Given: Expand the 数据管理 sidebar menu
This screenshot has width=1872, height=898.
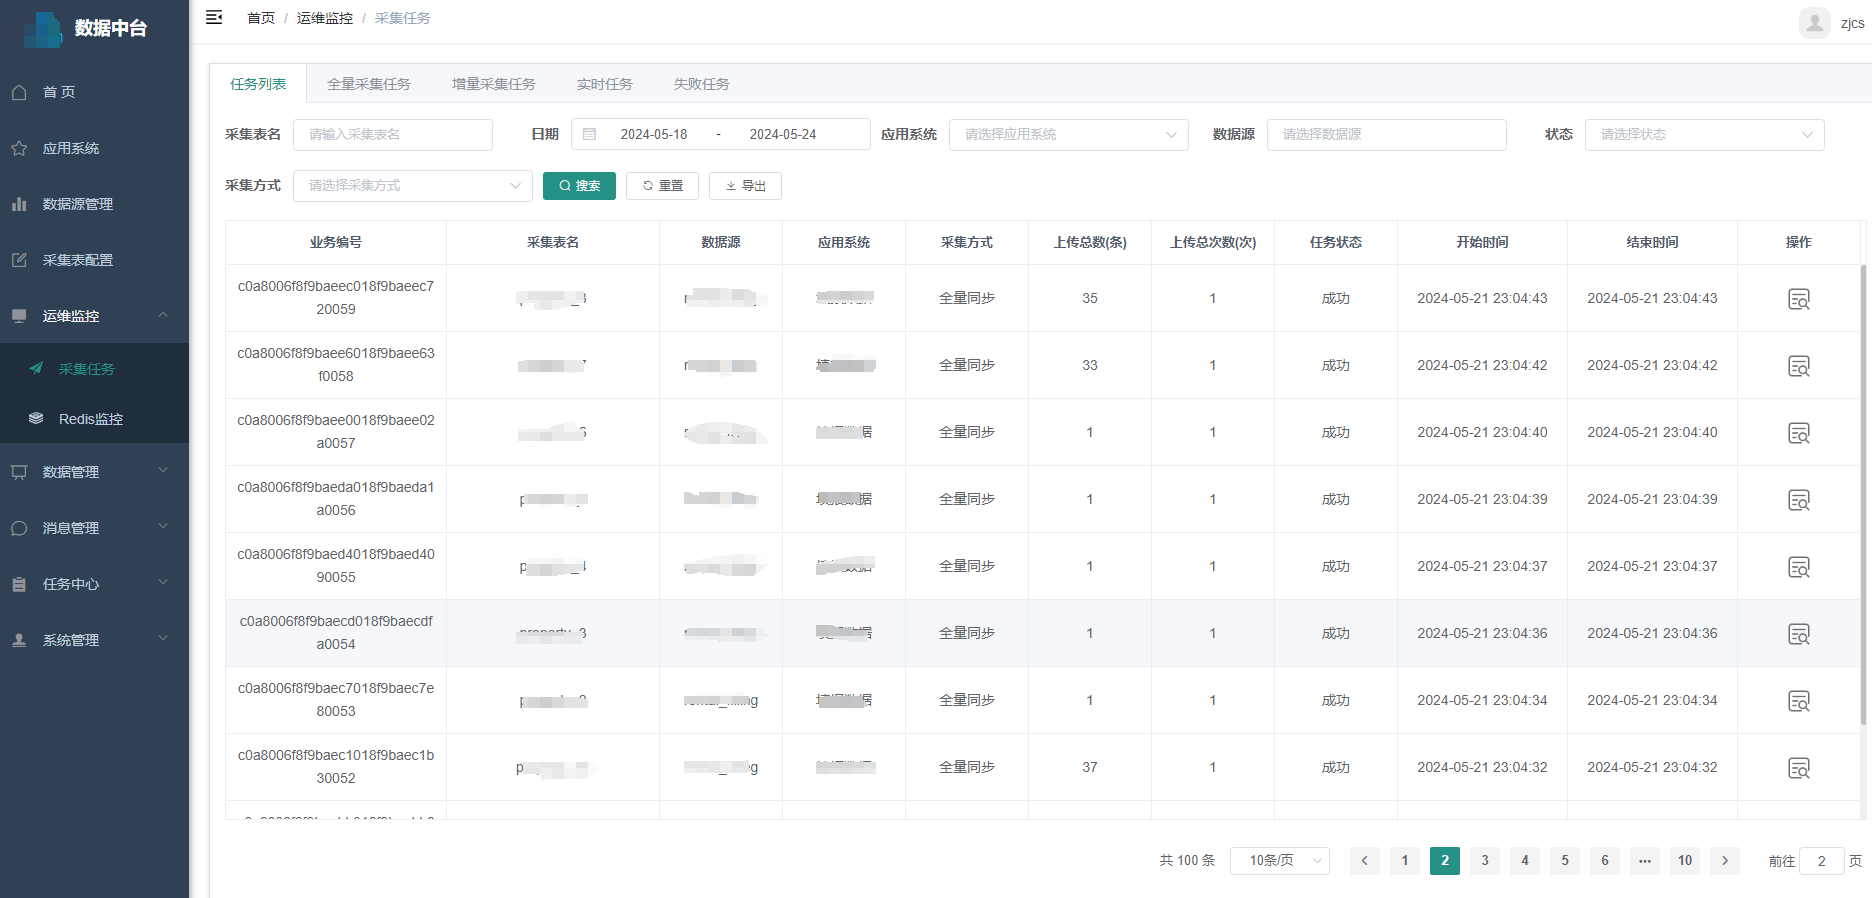Looking at the screenshot, I should 94,472.
